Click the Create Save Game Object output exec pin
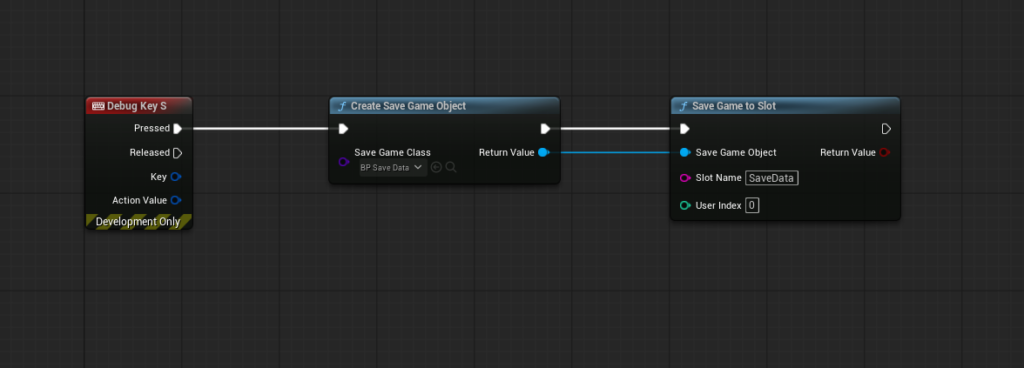 [x=545, y=129]
